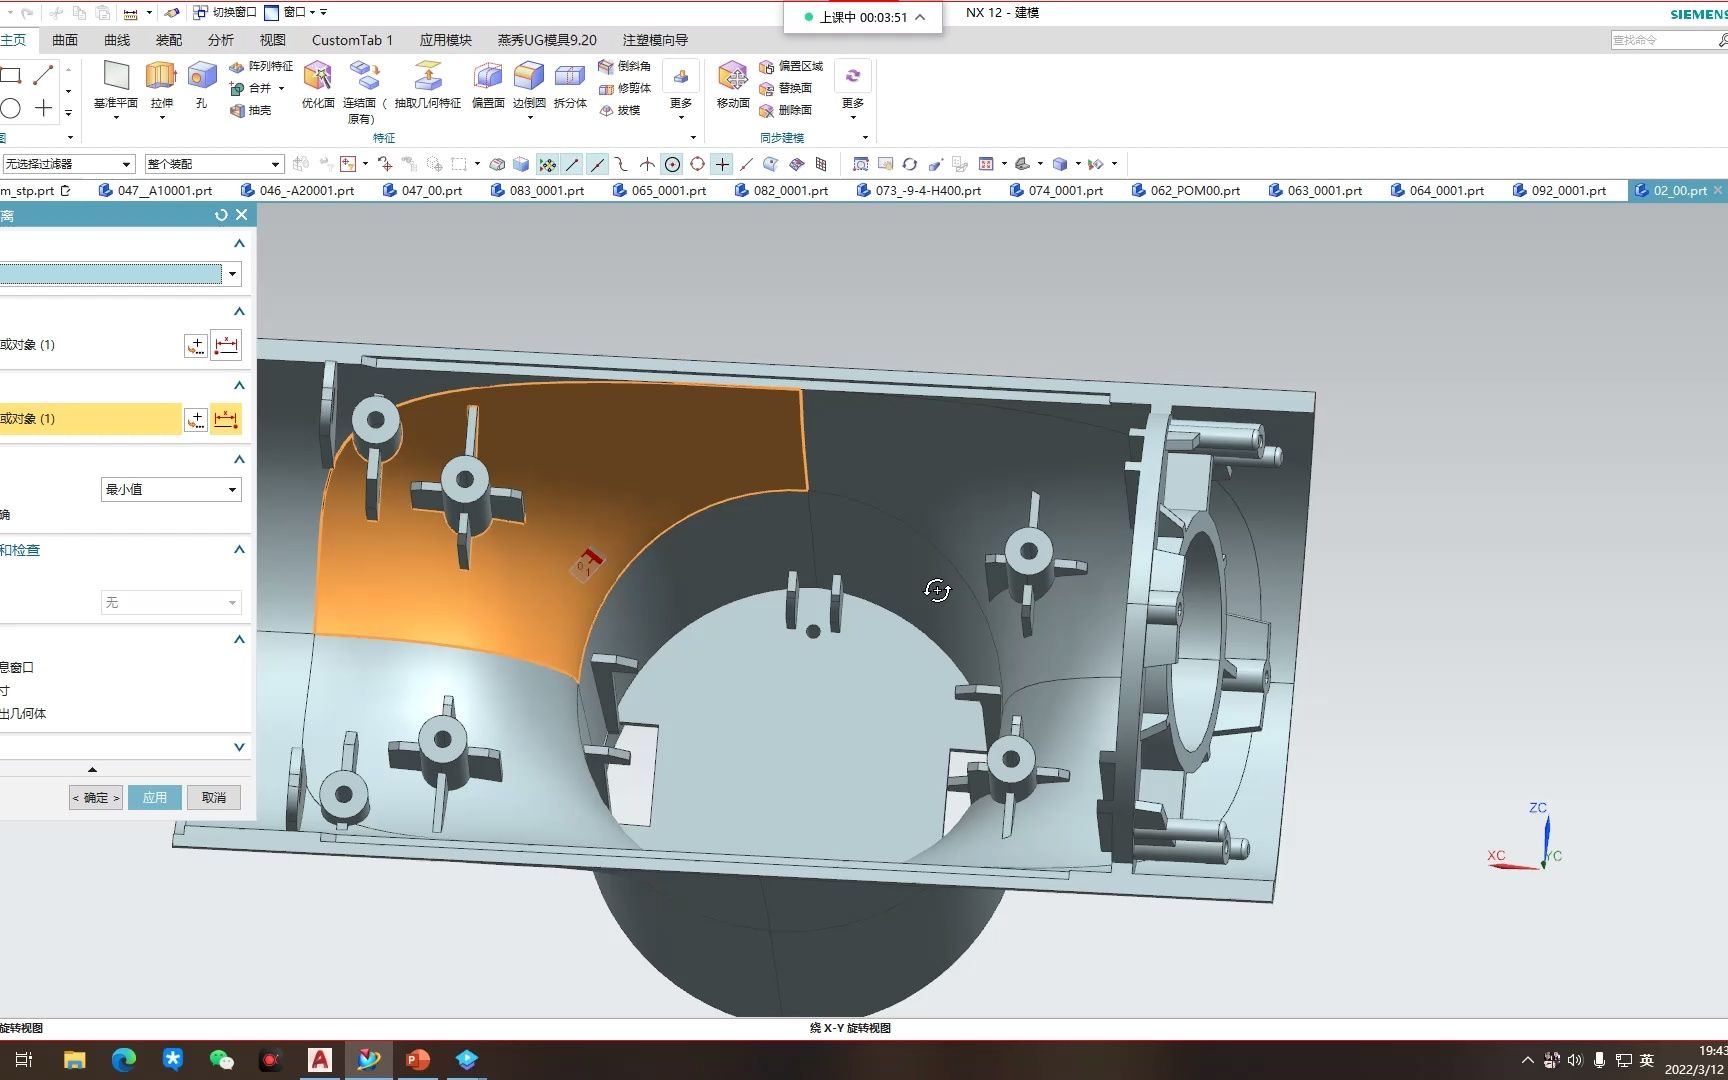Toggle the arc center snap point
This screenshot has width=1728, height=1080.
click(x=673, y=164)
